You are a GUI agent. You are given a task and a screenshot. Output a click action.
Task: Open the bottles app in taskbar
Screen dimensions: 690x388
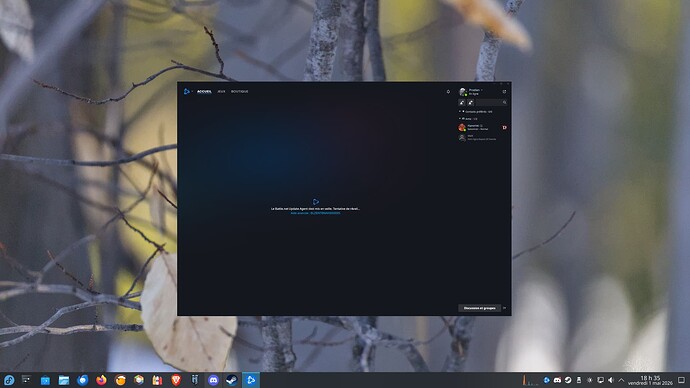(x=158, y=380)
